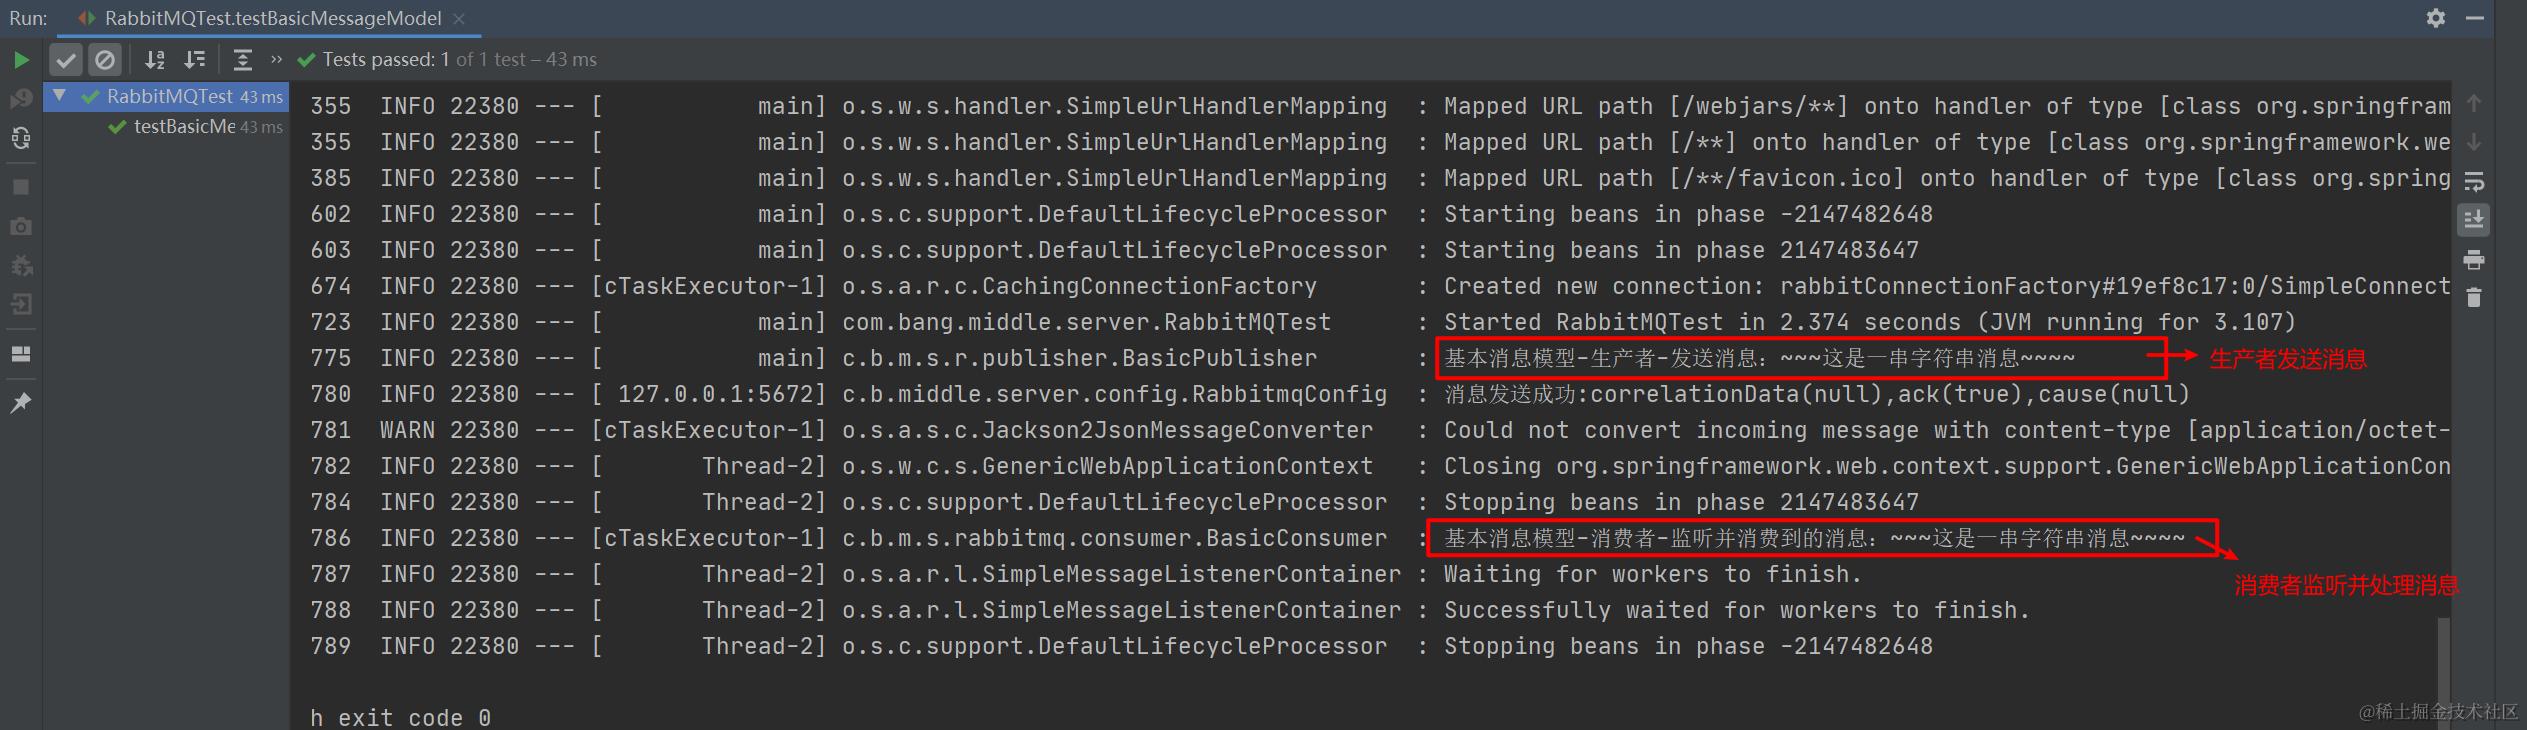
Task: Toggle scroll to end of console
Action: [x=2474, y=220]
